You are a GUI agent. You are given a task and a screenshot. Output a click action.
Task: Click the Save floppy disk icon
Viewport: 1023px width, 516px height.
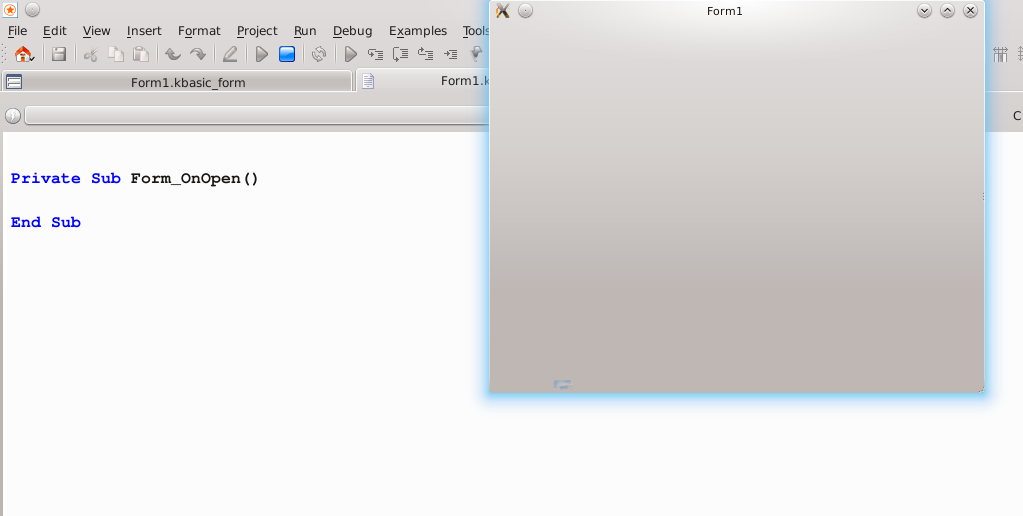(x=59, y=54)
